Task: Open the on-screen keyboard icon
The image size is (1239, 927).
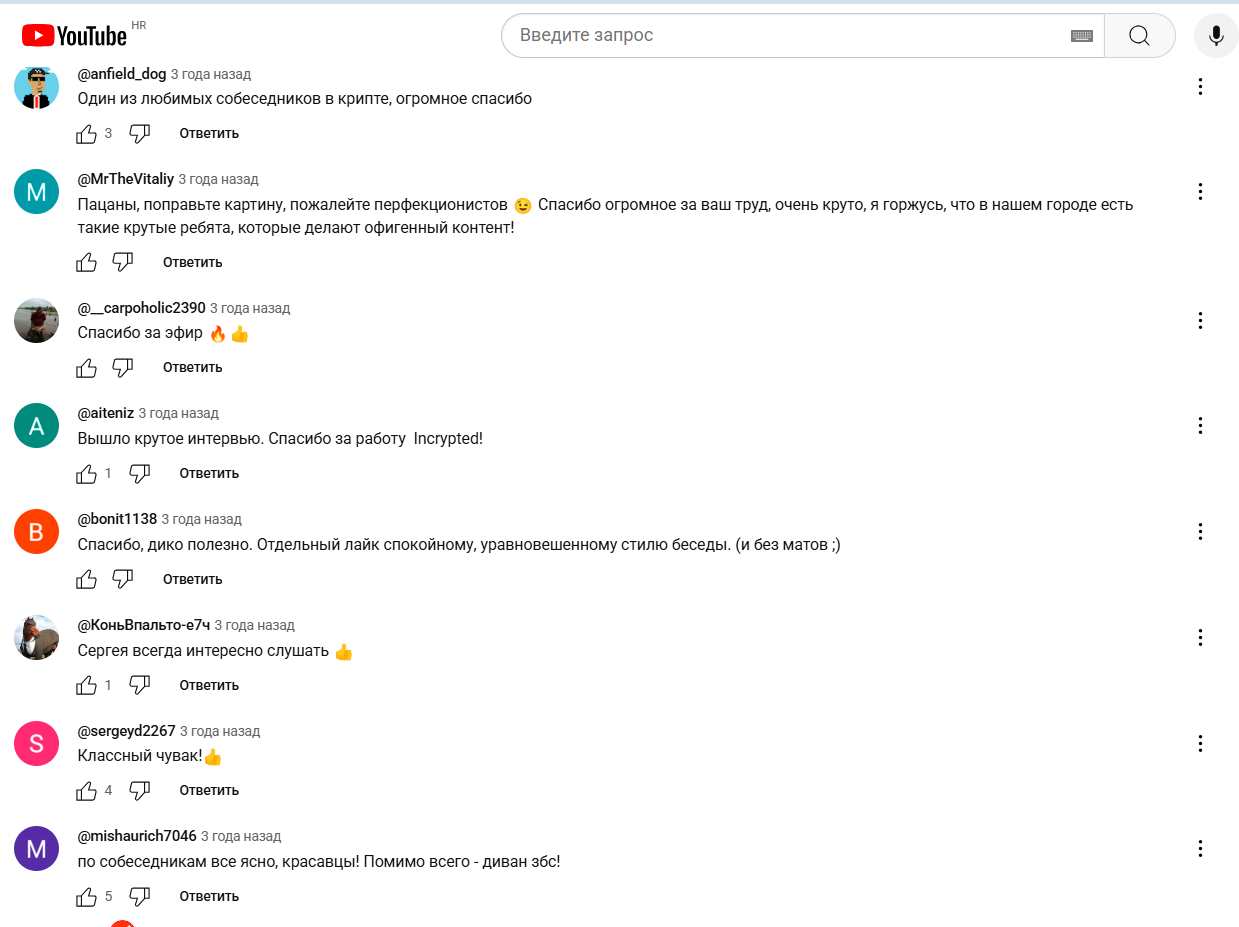Action: 1081,36
